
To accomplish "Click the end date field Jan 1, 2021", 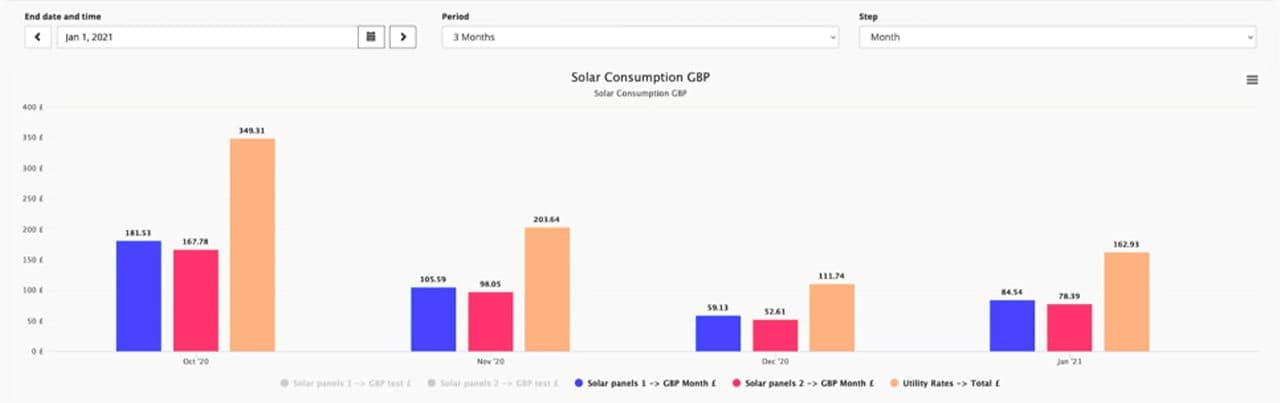I will pyautogui.click(x=206, y=37).
